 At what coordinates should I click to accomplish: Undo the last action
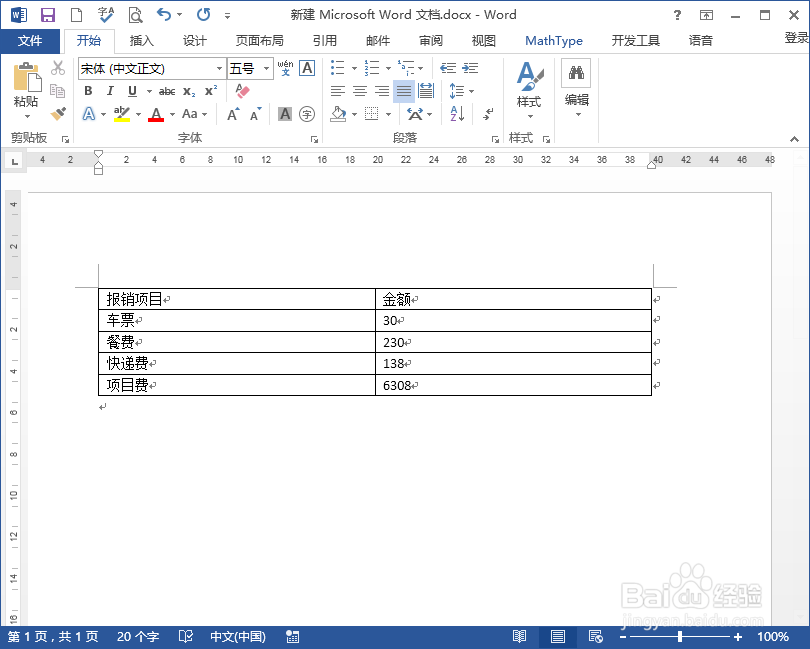pyautogui.click(x=164, y=14)
